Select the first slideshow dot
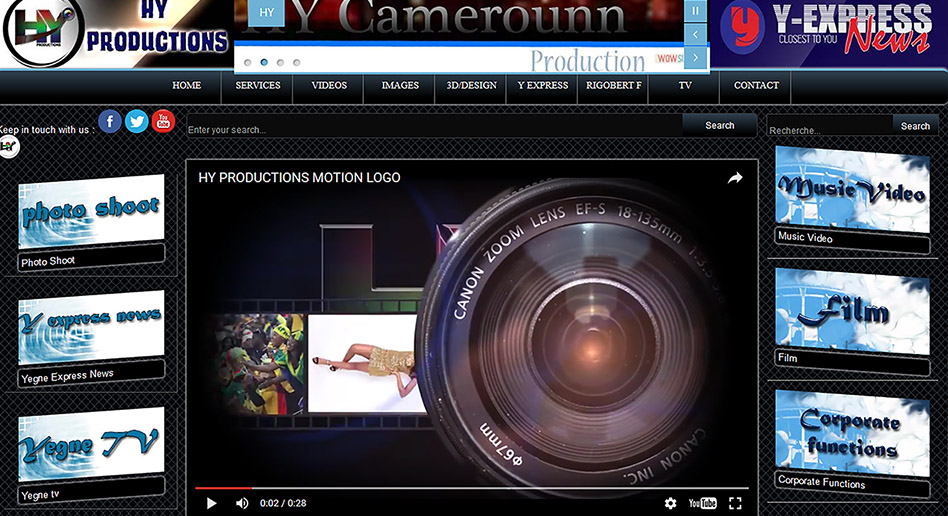The height and width of the screenshot is (516, 948). (247, 62)
